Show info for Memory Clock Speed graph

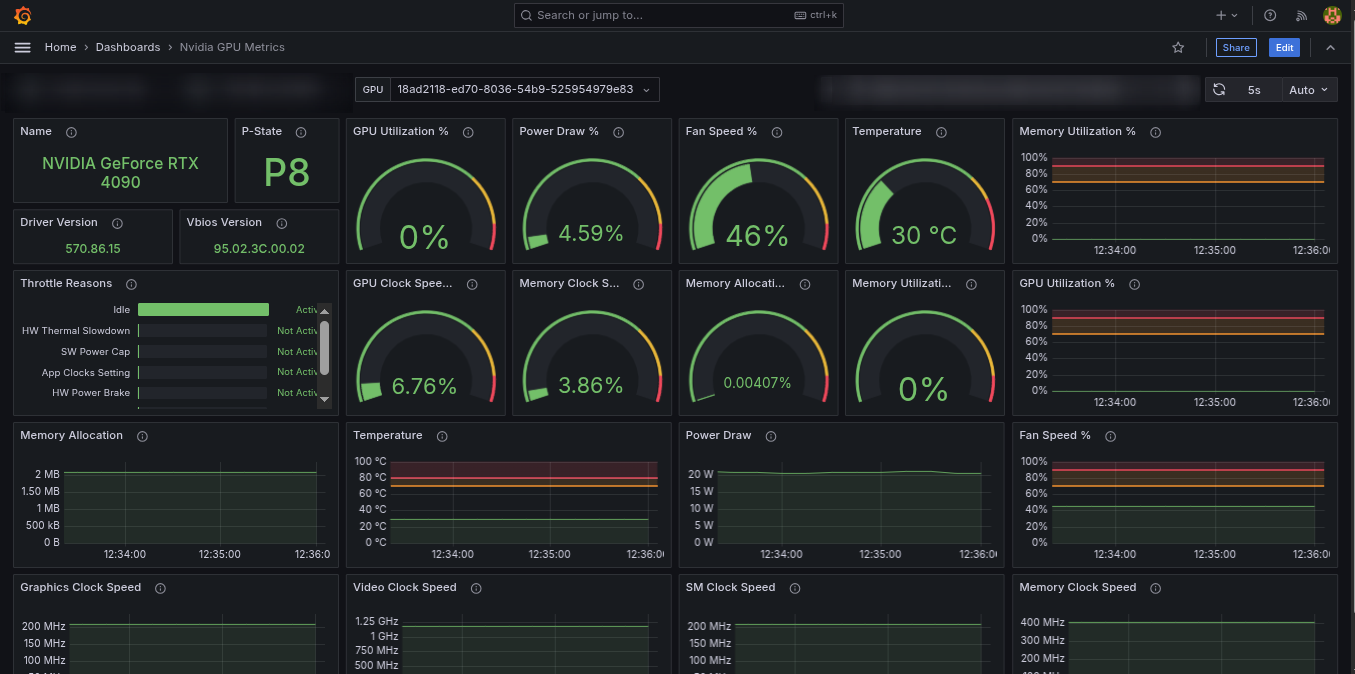(1156, 588)
